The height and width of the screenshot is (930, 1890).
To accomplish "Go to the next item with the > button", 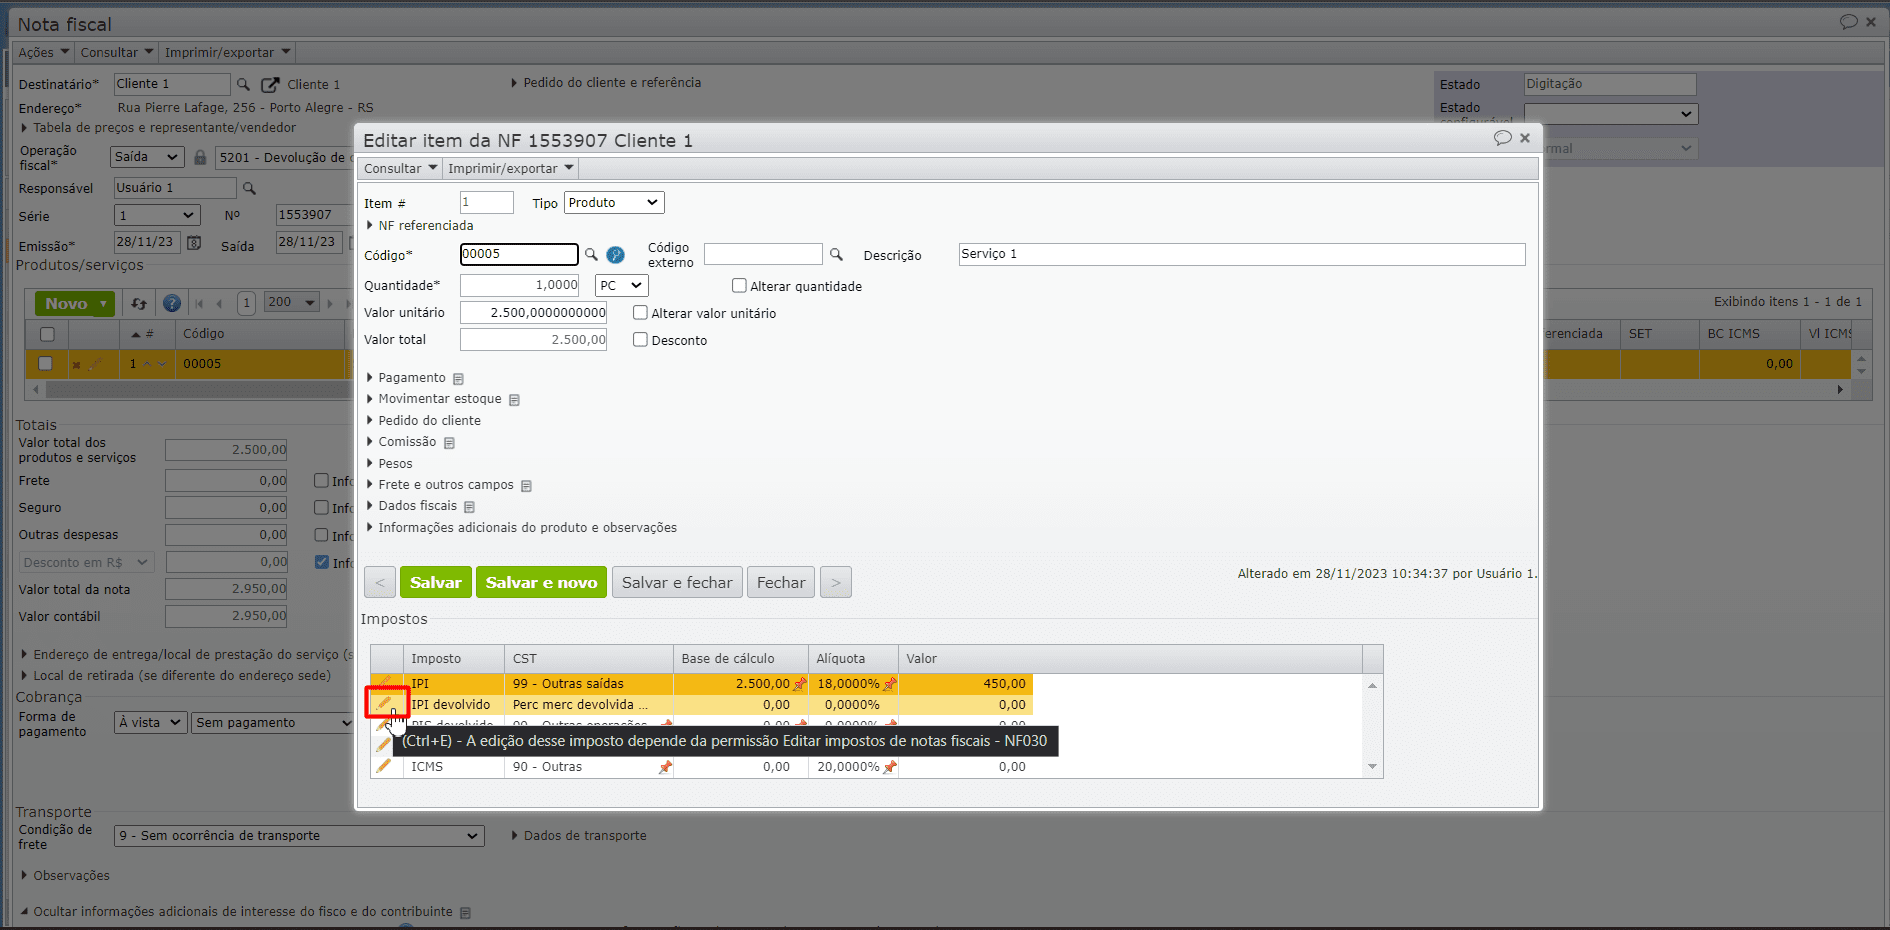I will pyautogui.click(x=836, y=583).
